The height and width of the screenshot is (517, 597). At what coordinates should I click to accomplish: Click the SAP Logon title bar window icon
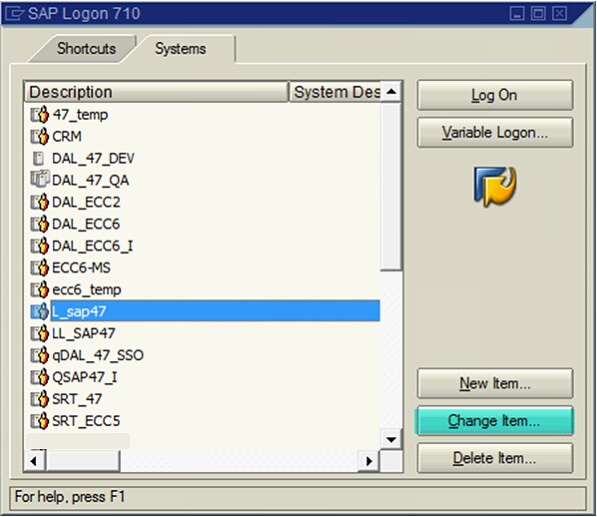coord(14,14)
